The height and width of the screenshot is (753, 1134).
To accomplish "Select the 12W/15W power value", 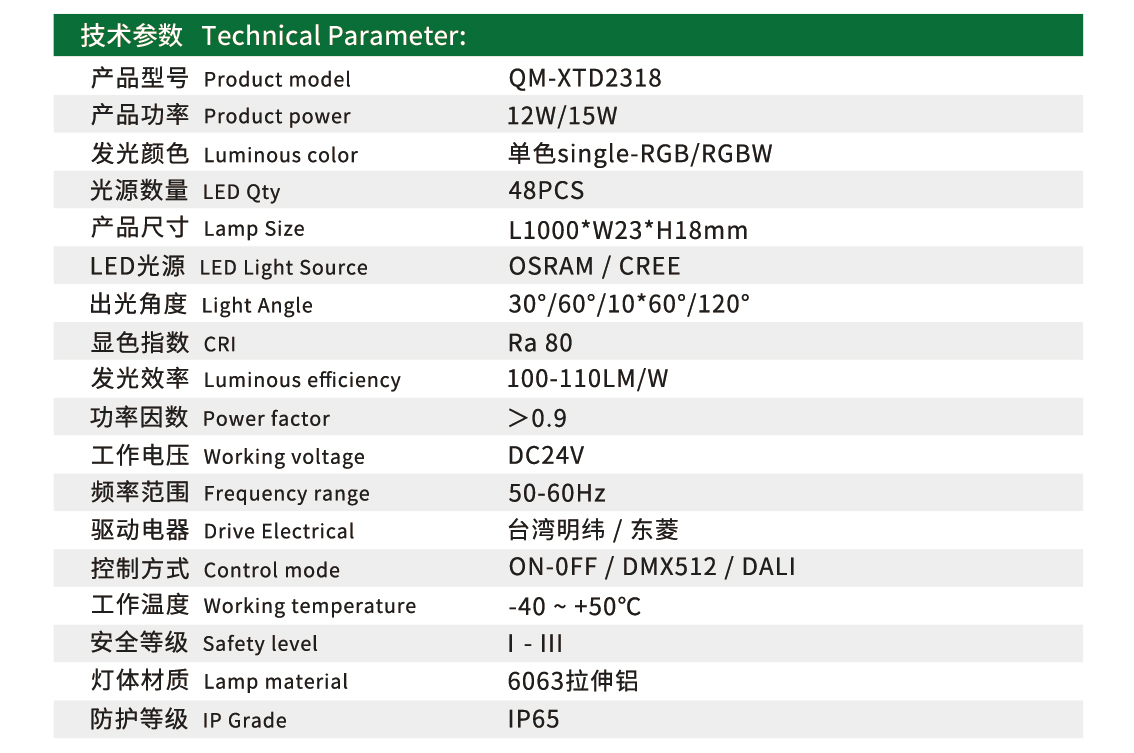I will 562,116.
